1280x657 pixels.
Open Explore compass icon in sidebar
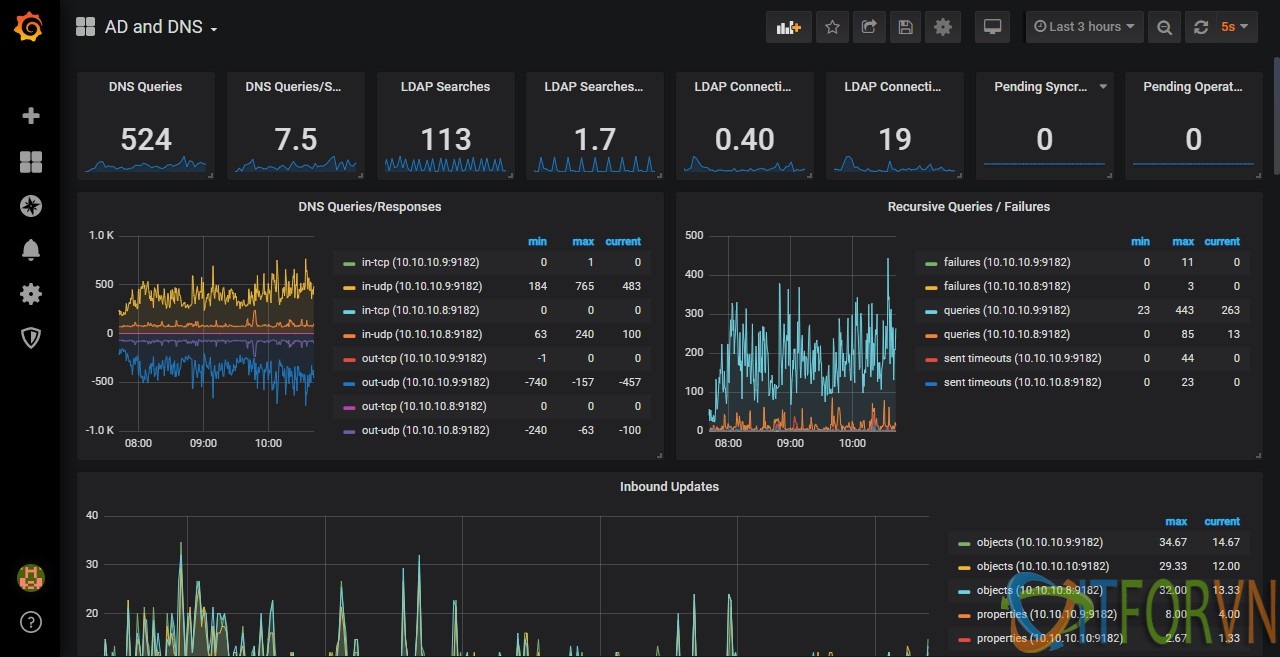pos(31,206)
